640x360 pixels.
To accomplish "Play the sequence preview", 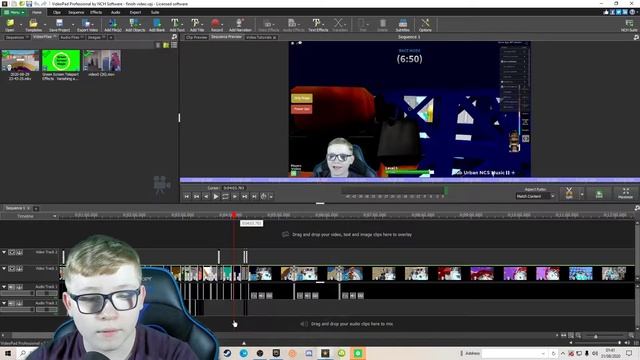I will point(216,196).
